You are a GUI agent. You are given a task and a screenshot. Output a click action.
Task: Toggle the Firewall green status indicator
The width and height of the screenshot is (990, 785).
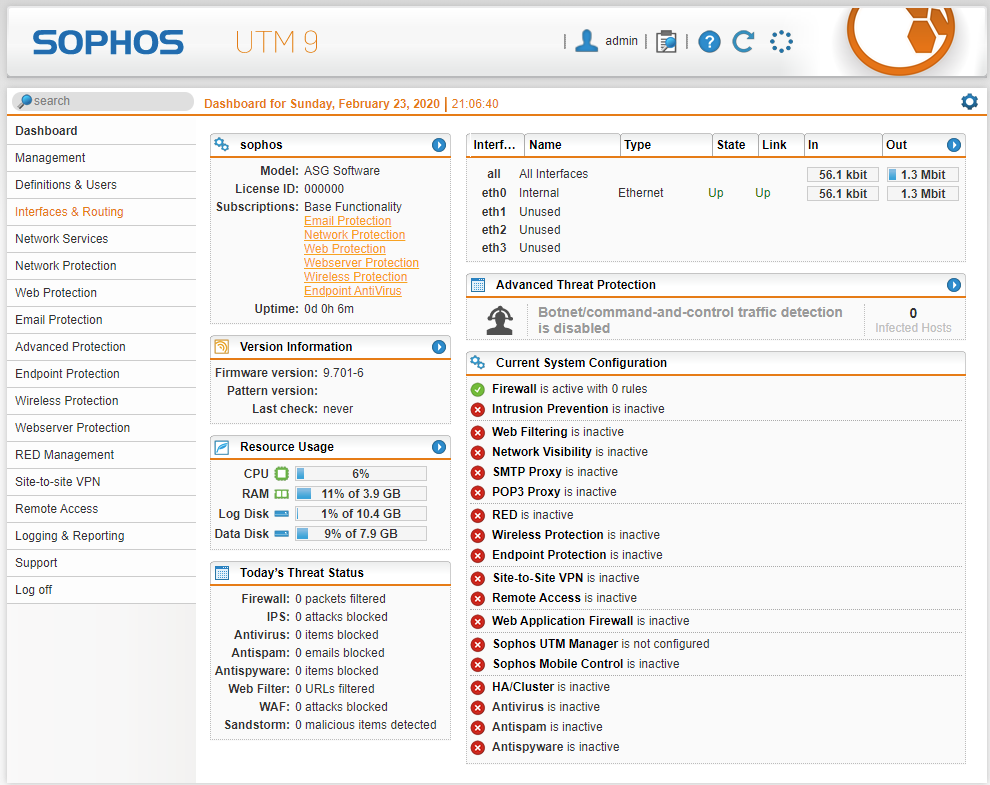[x=477, y=389]
